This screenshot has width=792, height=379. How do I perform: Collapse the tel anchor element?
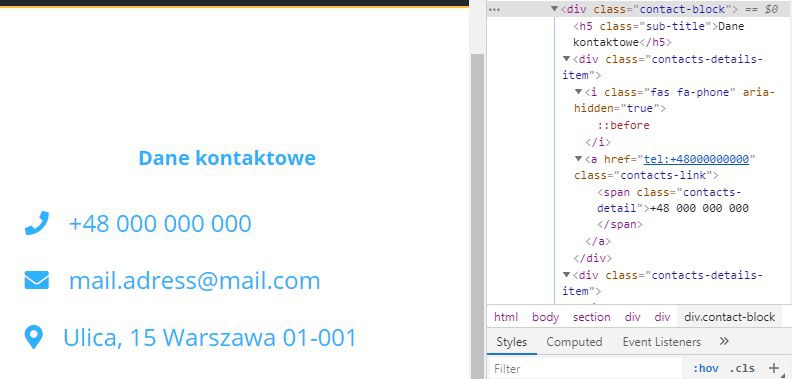(578, 159)
